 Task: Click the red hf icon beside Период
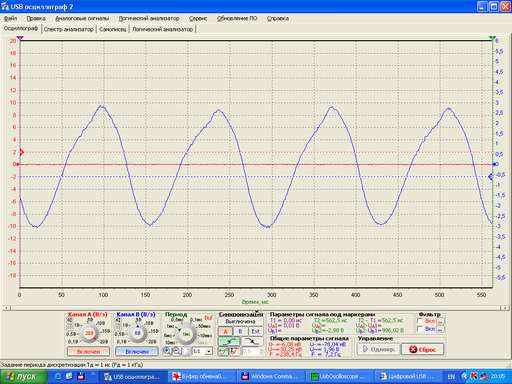point(208,318)
